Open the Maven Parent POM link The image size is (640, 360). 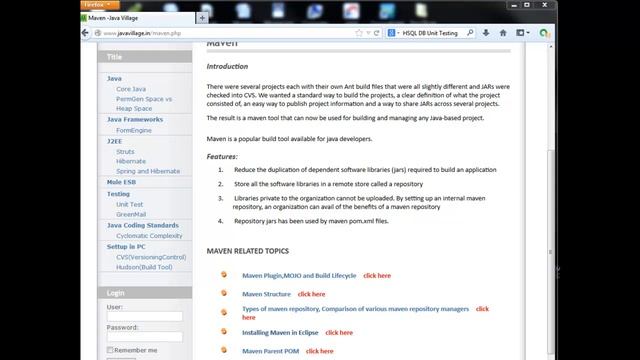point(271,351)
